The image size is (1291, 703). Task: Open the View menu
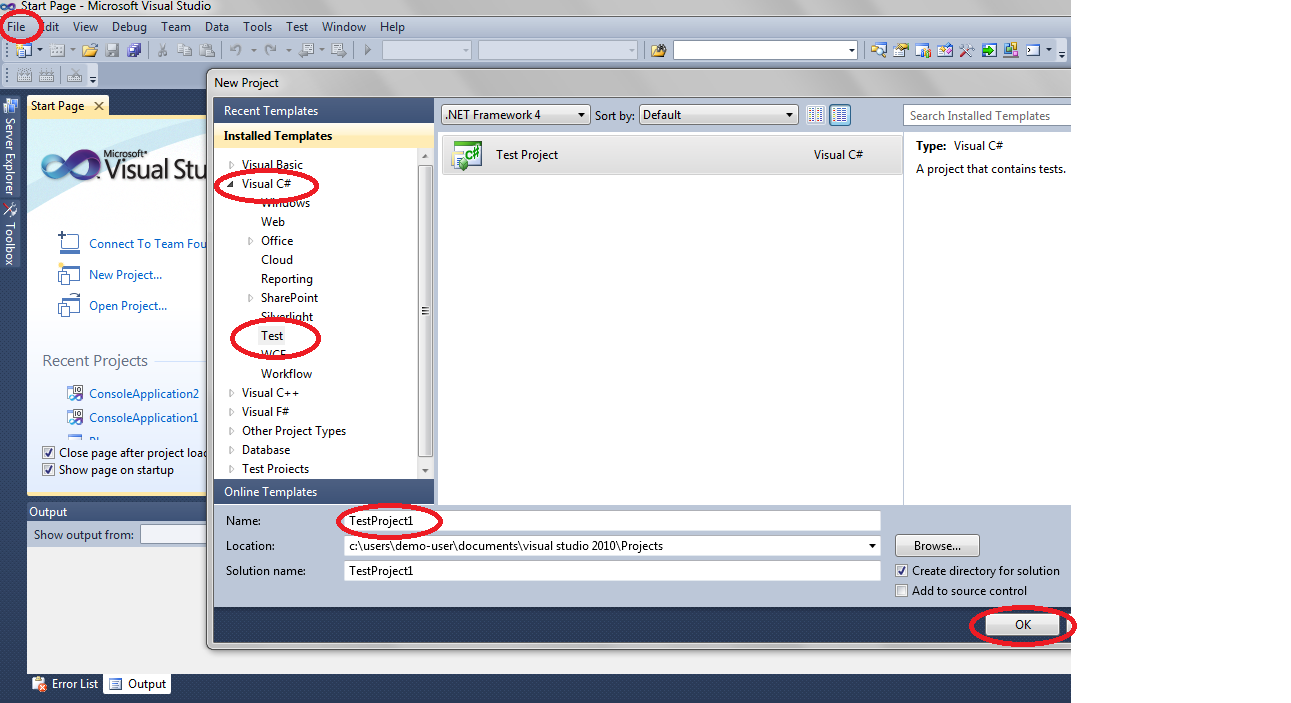(x=86, y=27)
